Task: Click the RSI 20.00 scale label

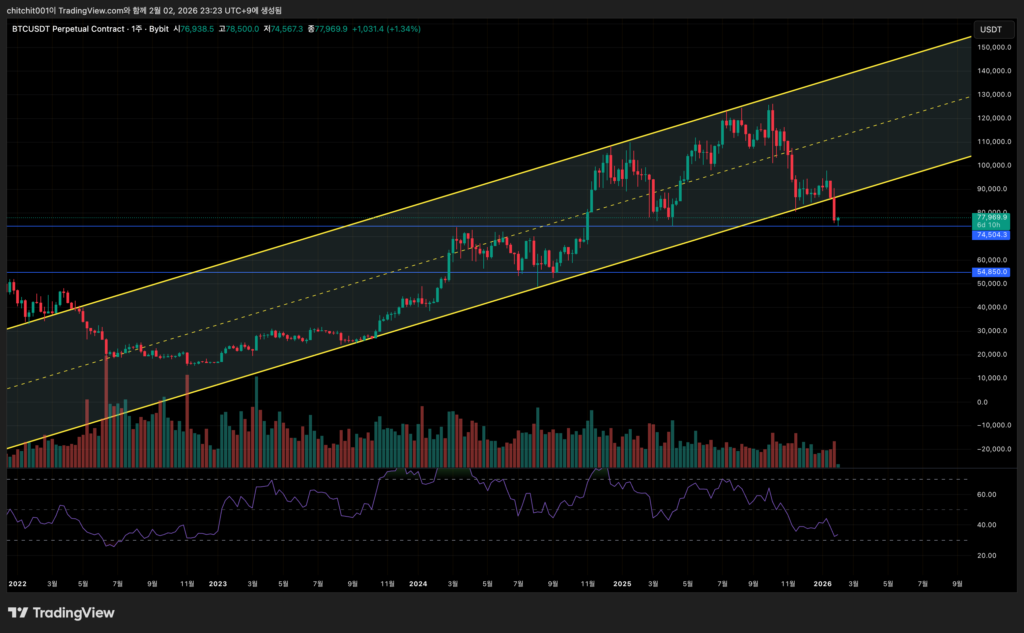Action: point(987,554)
